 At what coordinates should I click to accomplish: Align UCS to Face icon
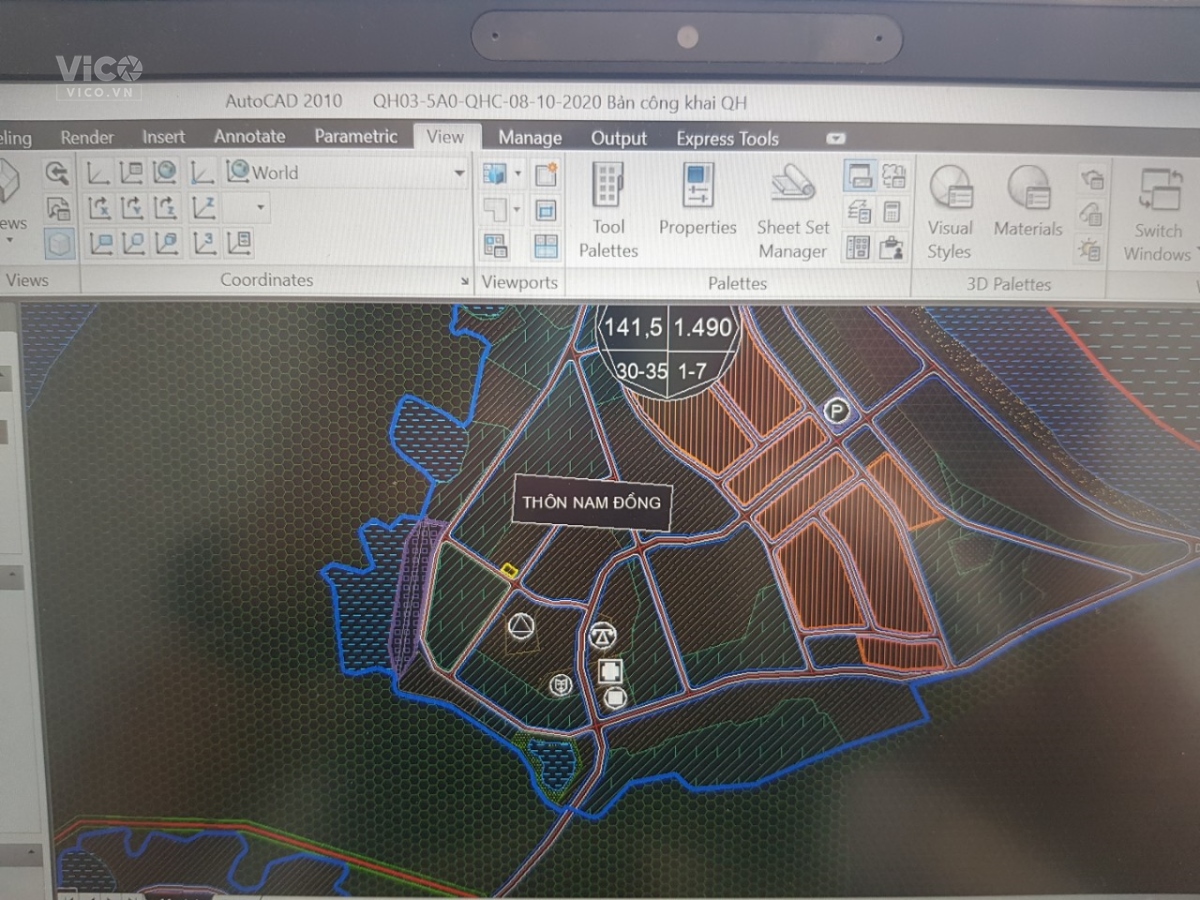[167, 243]
